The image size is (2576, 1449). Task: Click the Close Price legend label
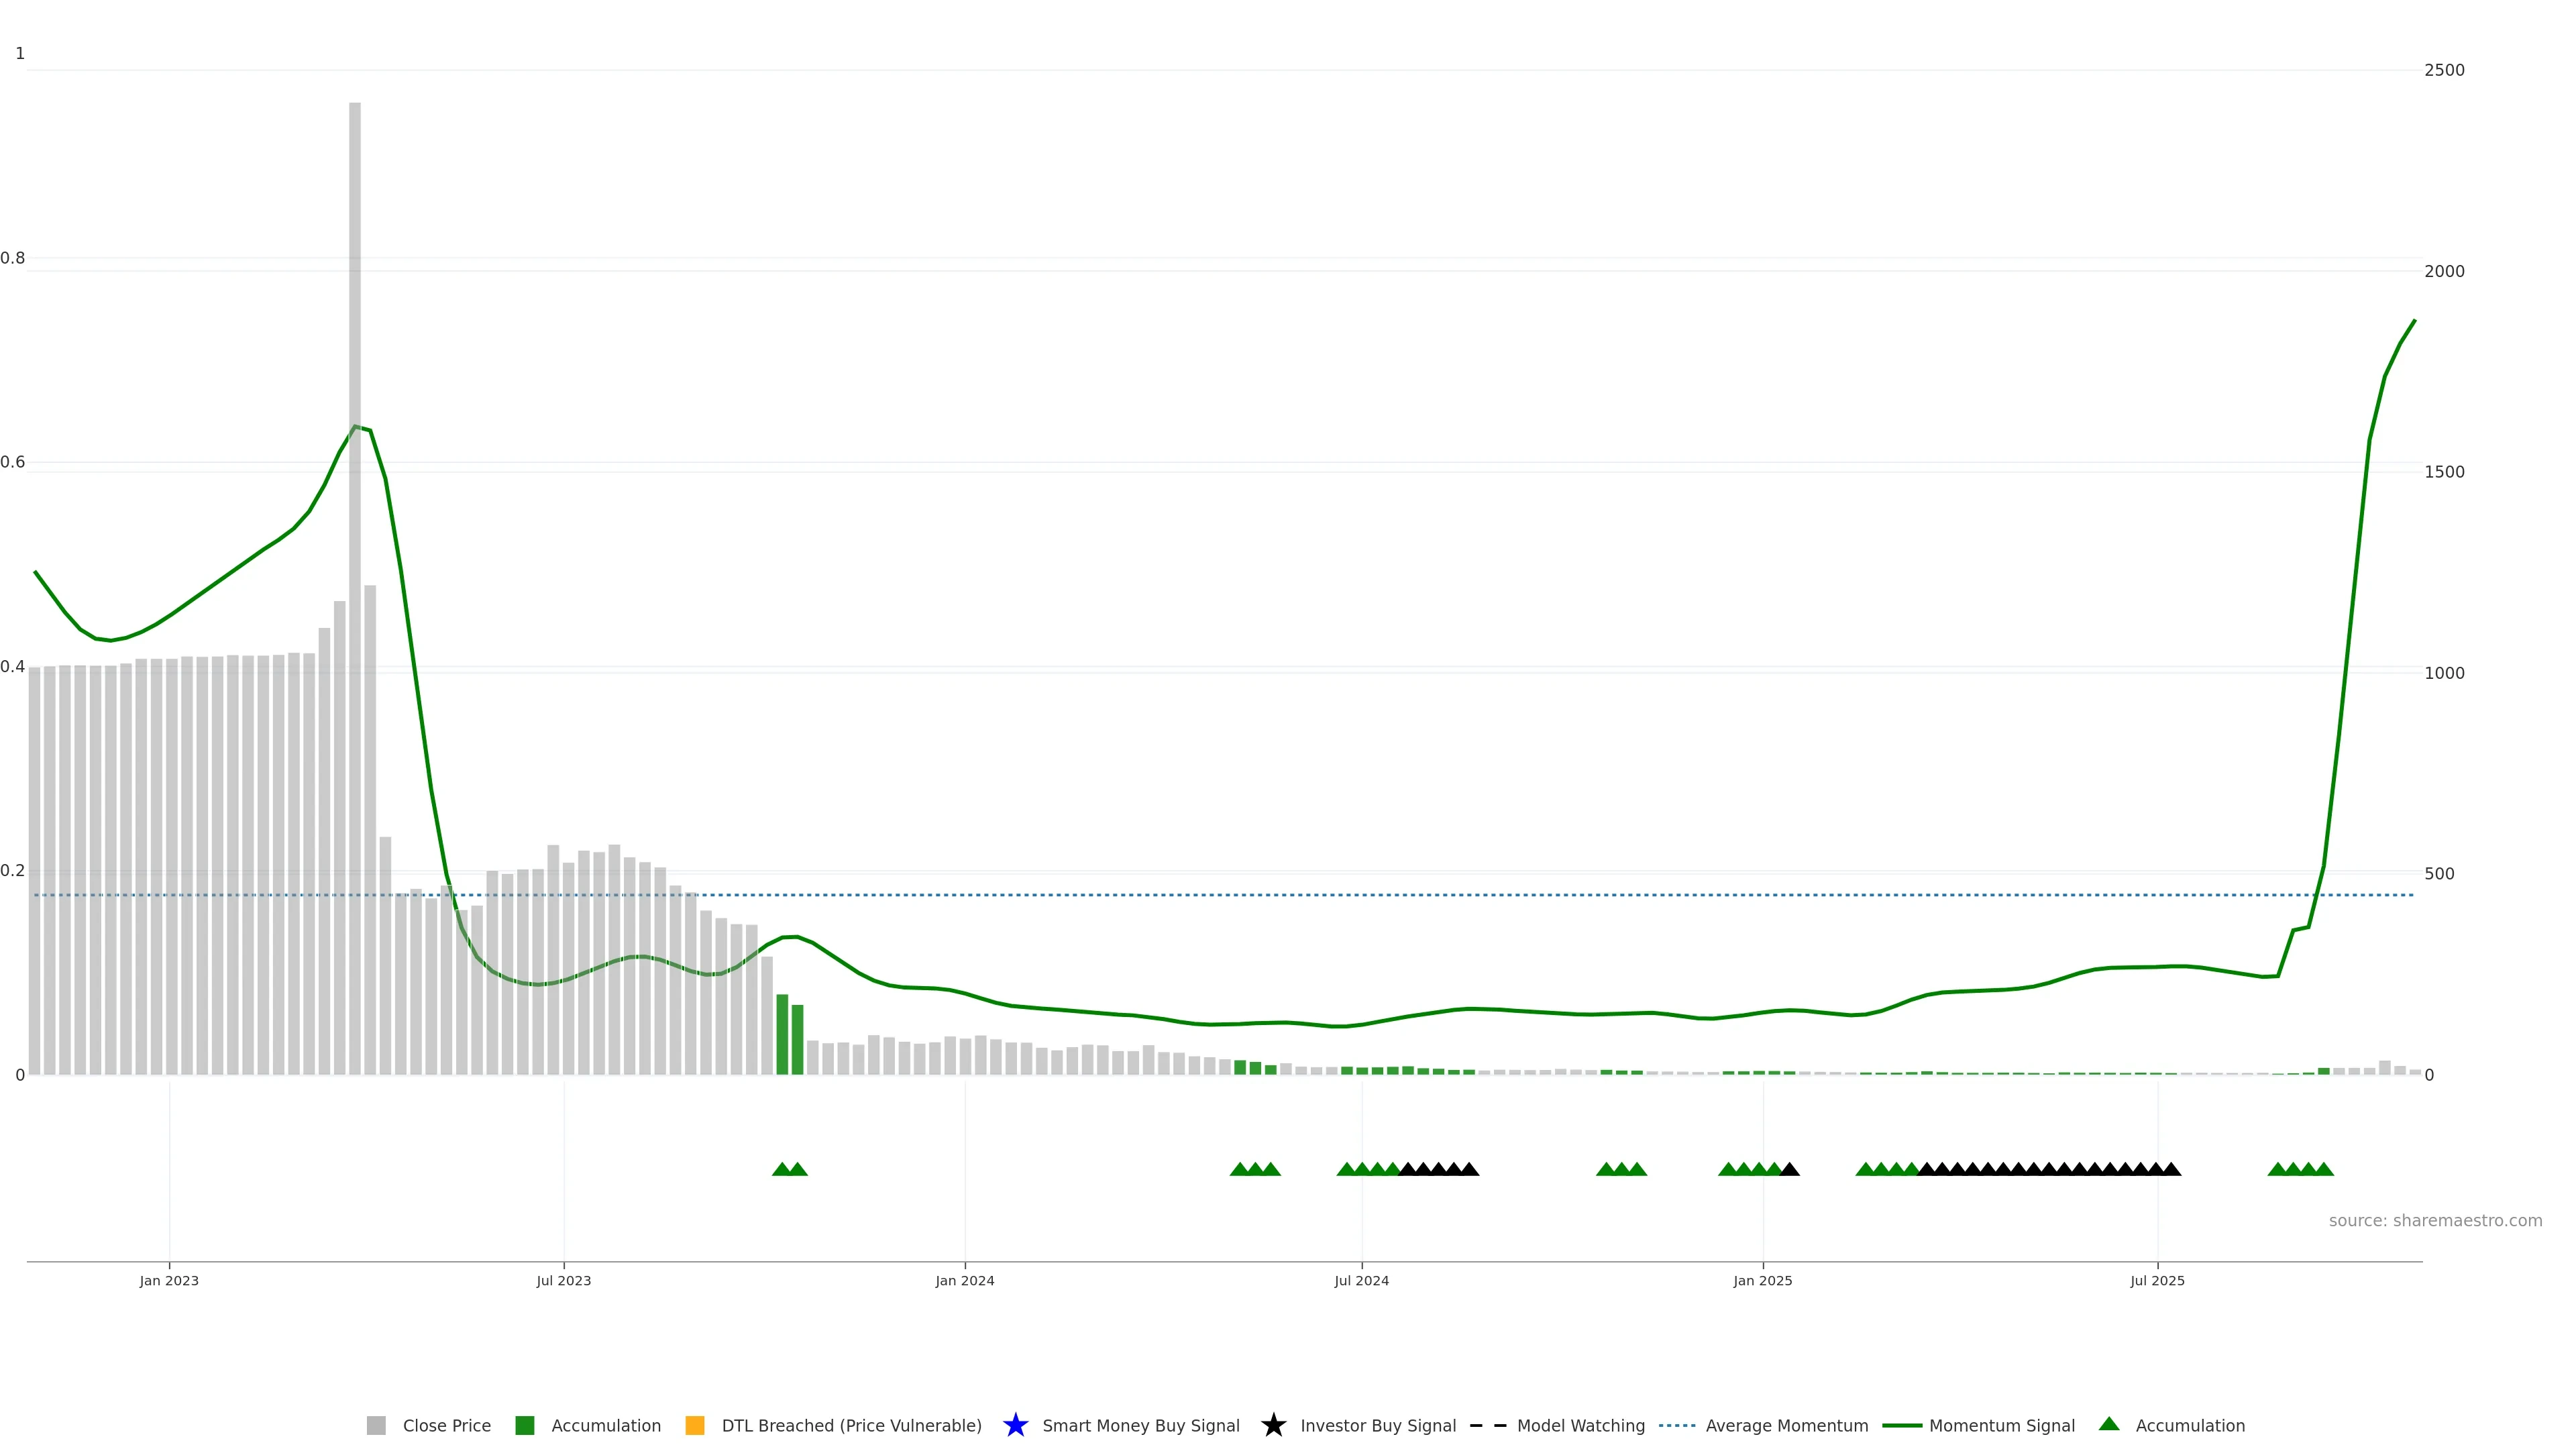pyautogui.click(x=446, y=1425)
